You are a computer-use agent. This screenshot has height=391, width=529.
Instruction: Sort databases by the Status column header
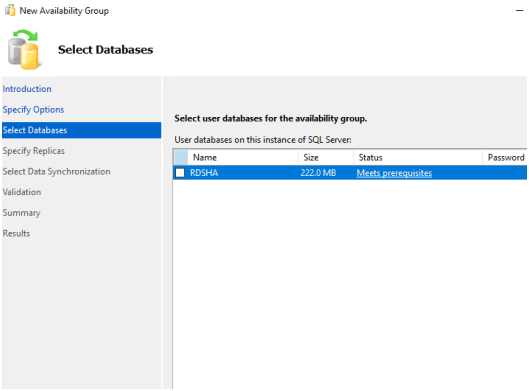(418, 158)
